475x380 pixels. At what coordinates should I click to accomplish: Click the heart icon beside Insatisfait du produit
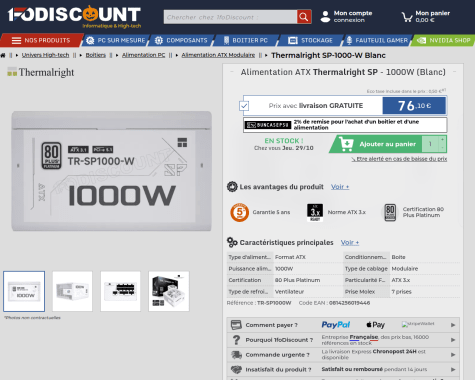(x=236, y=369)
